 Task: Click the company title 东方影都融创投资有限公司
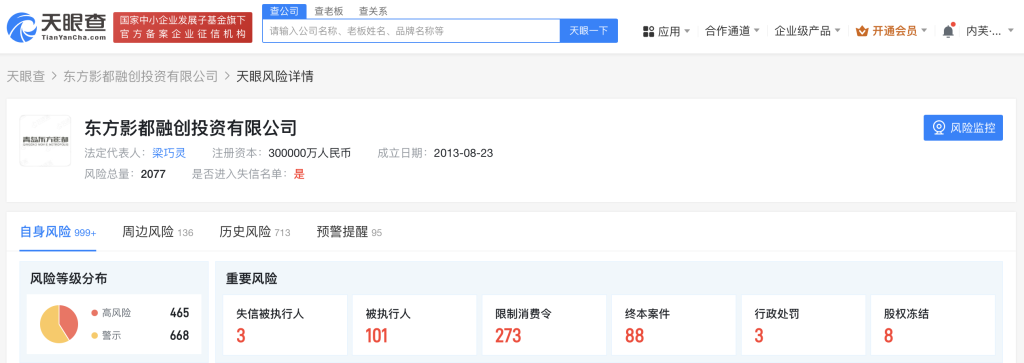[x=191, y=127]
